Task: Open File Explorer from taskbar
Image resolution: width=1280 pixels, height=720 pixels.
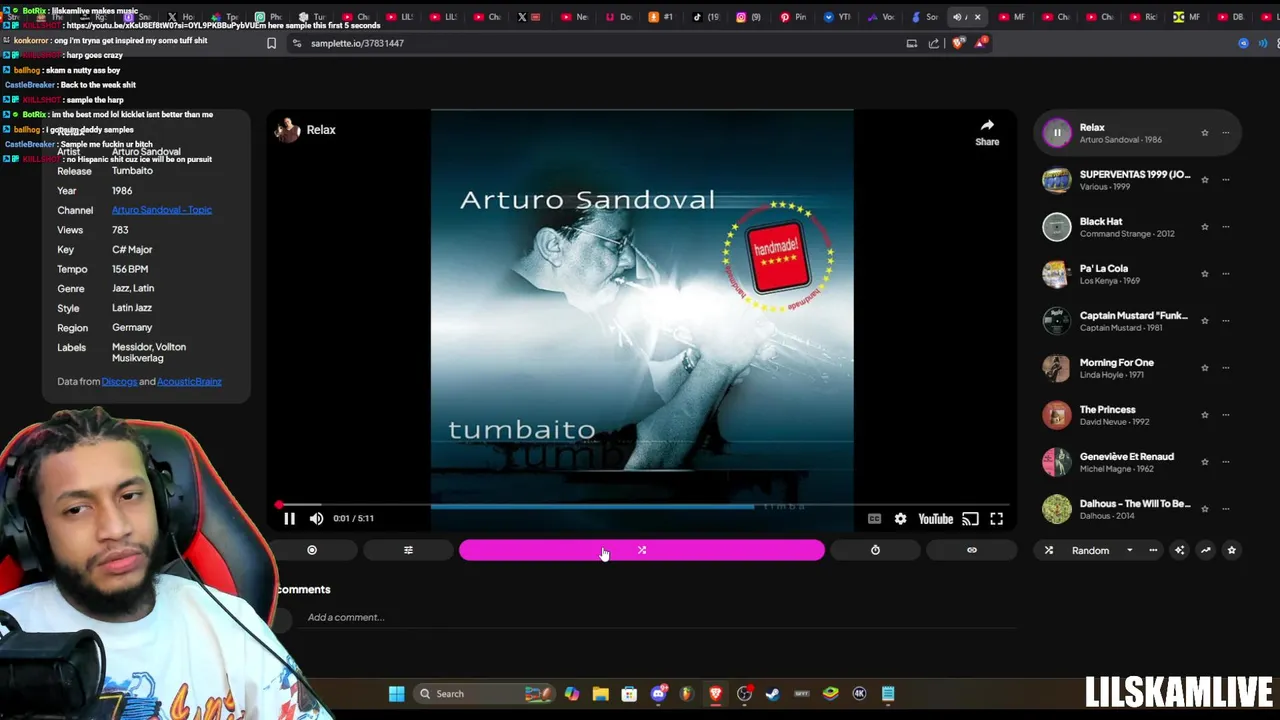Action: click(600, 694)
